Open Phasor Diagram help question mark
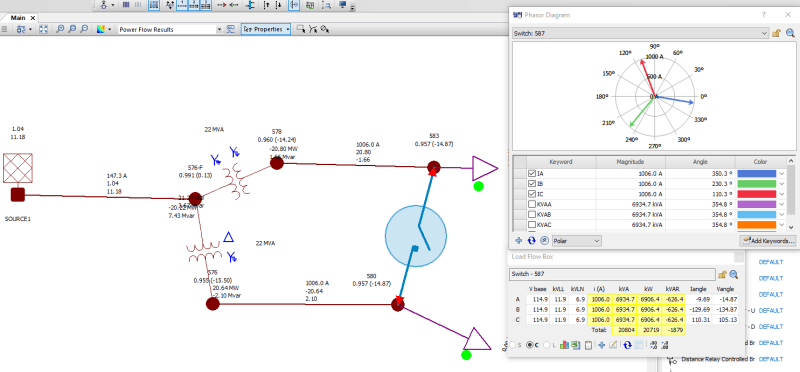 (x=764, y=15)
